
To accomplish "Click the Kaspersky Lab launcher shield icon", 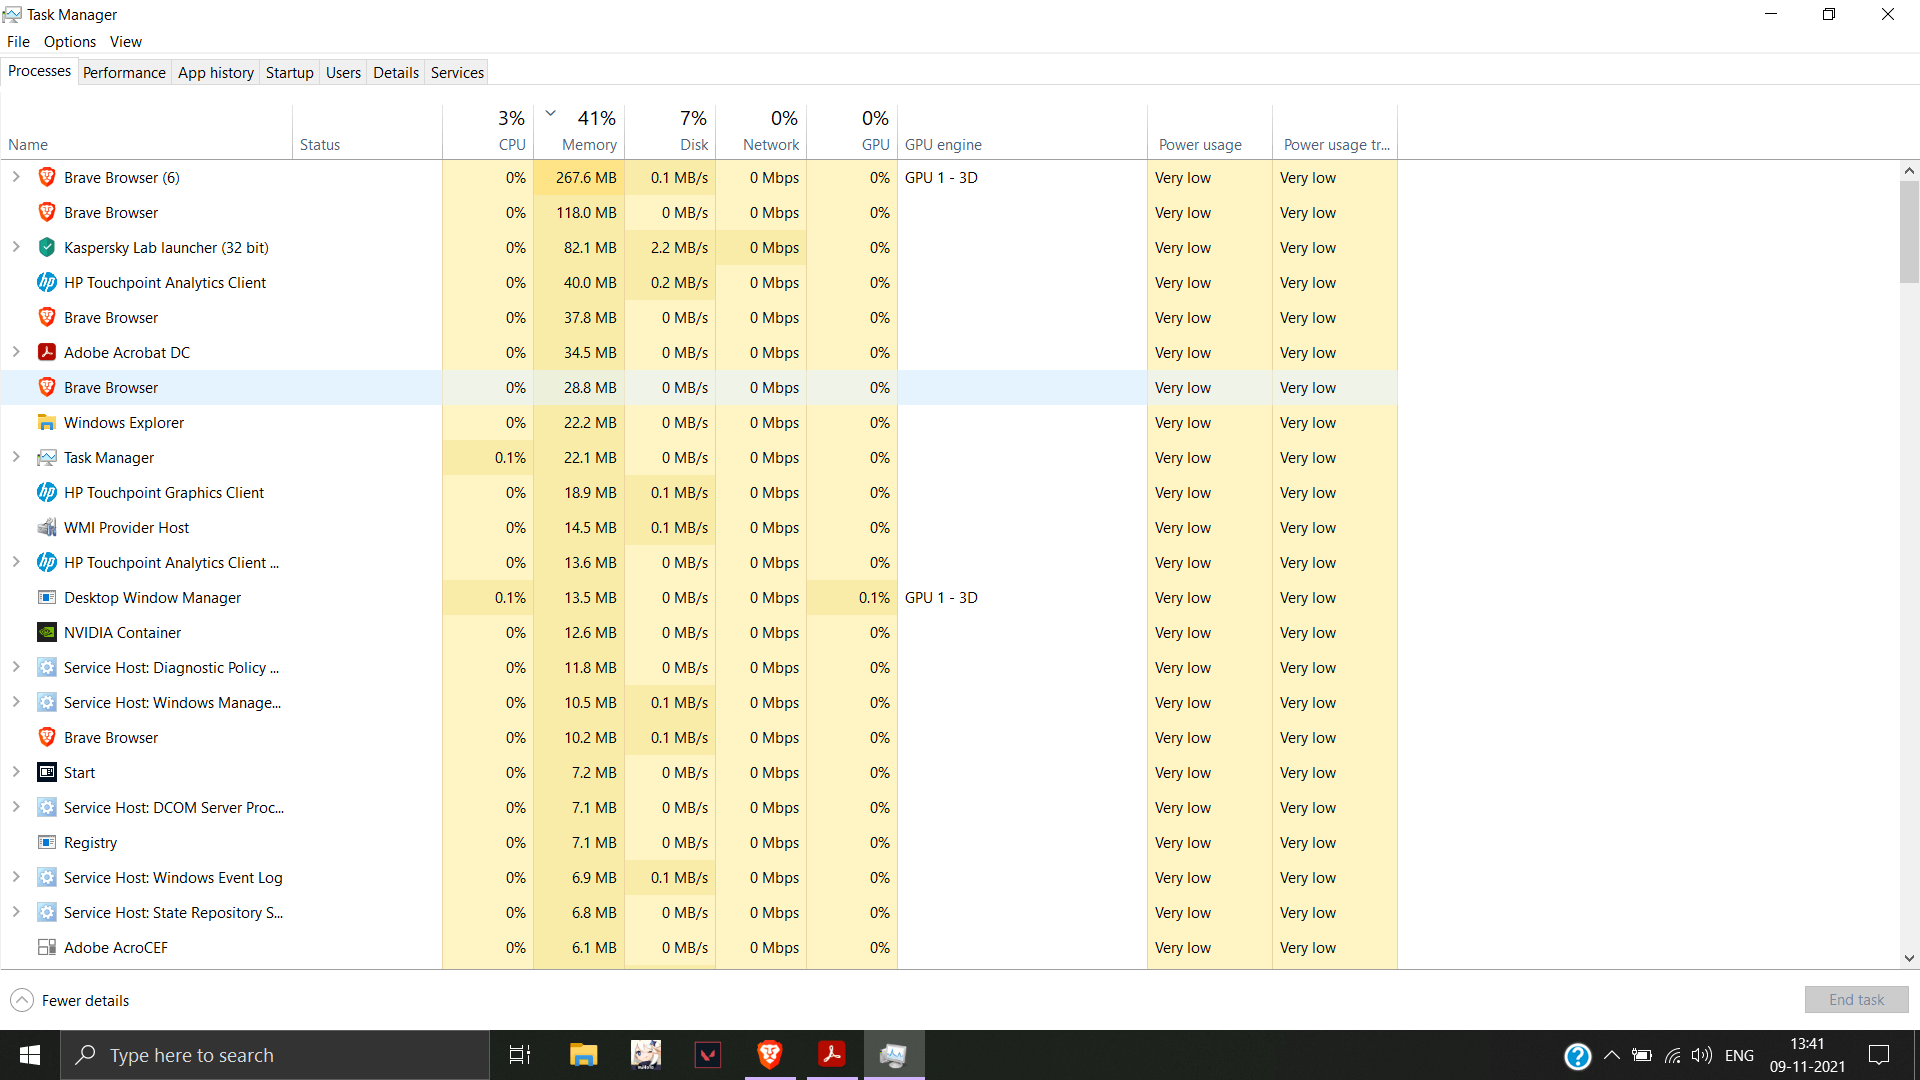I will pyautogui.click(x=47, y=247).
